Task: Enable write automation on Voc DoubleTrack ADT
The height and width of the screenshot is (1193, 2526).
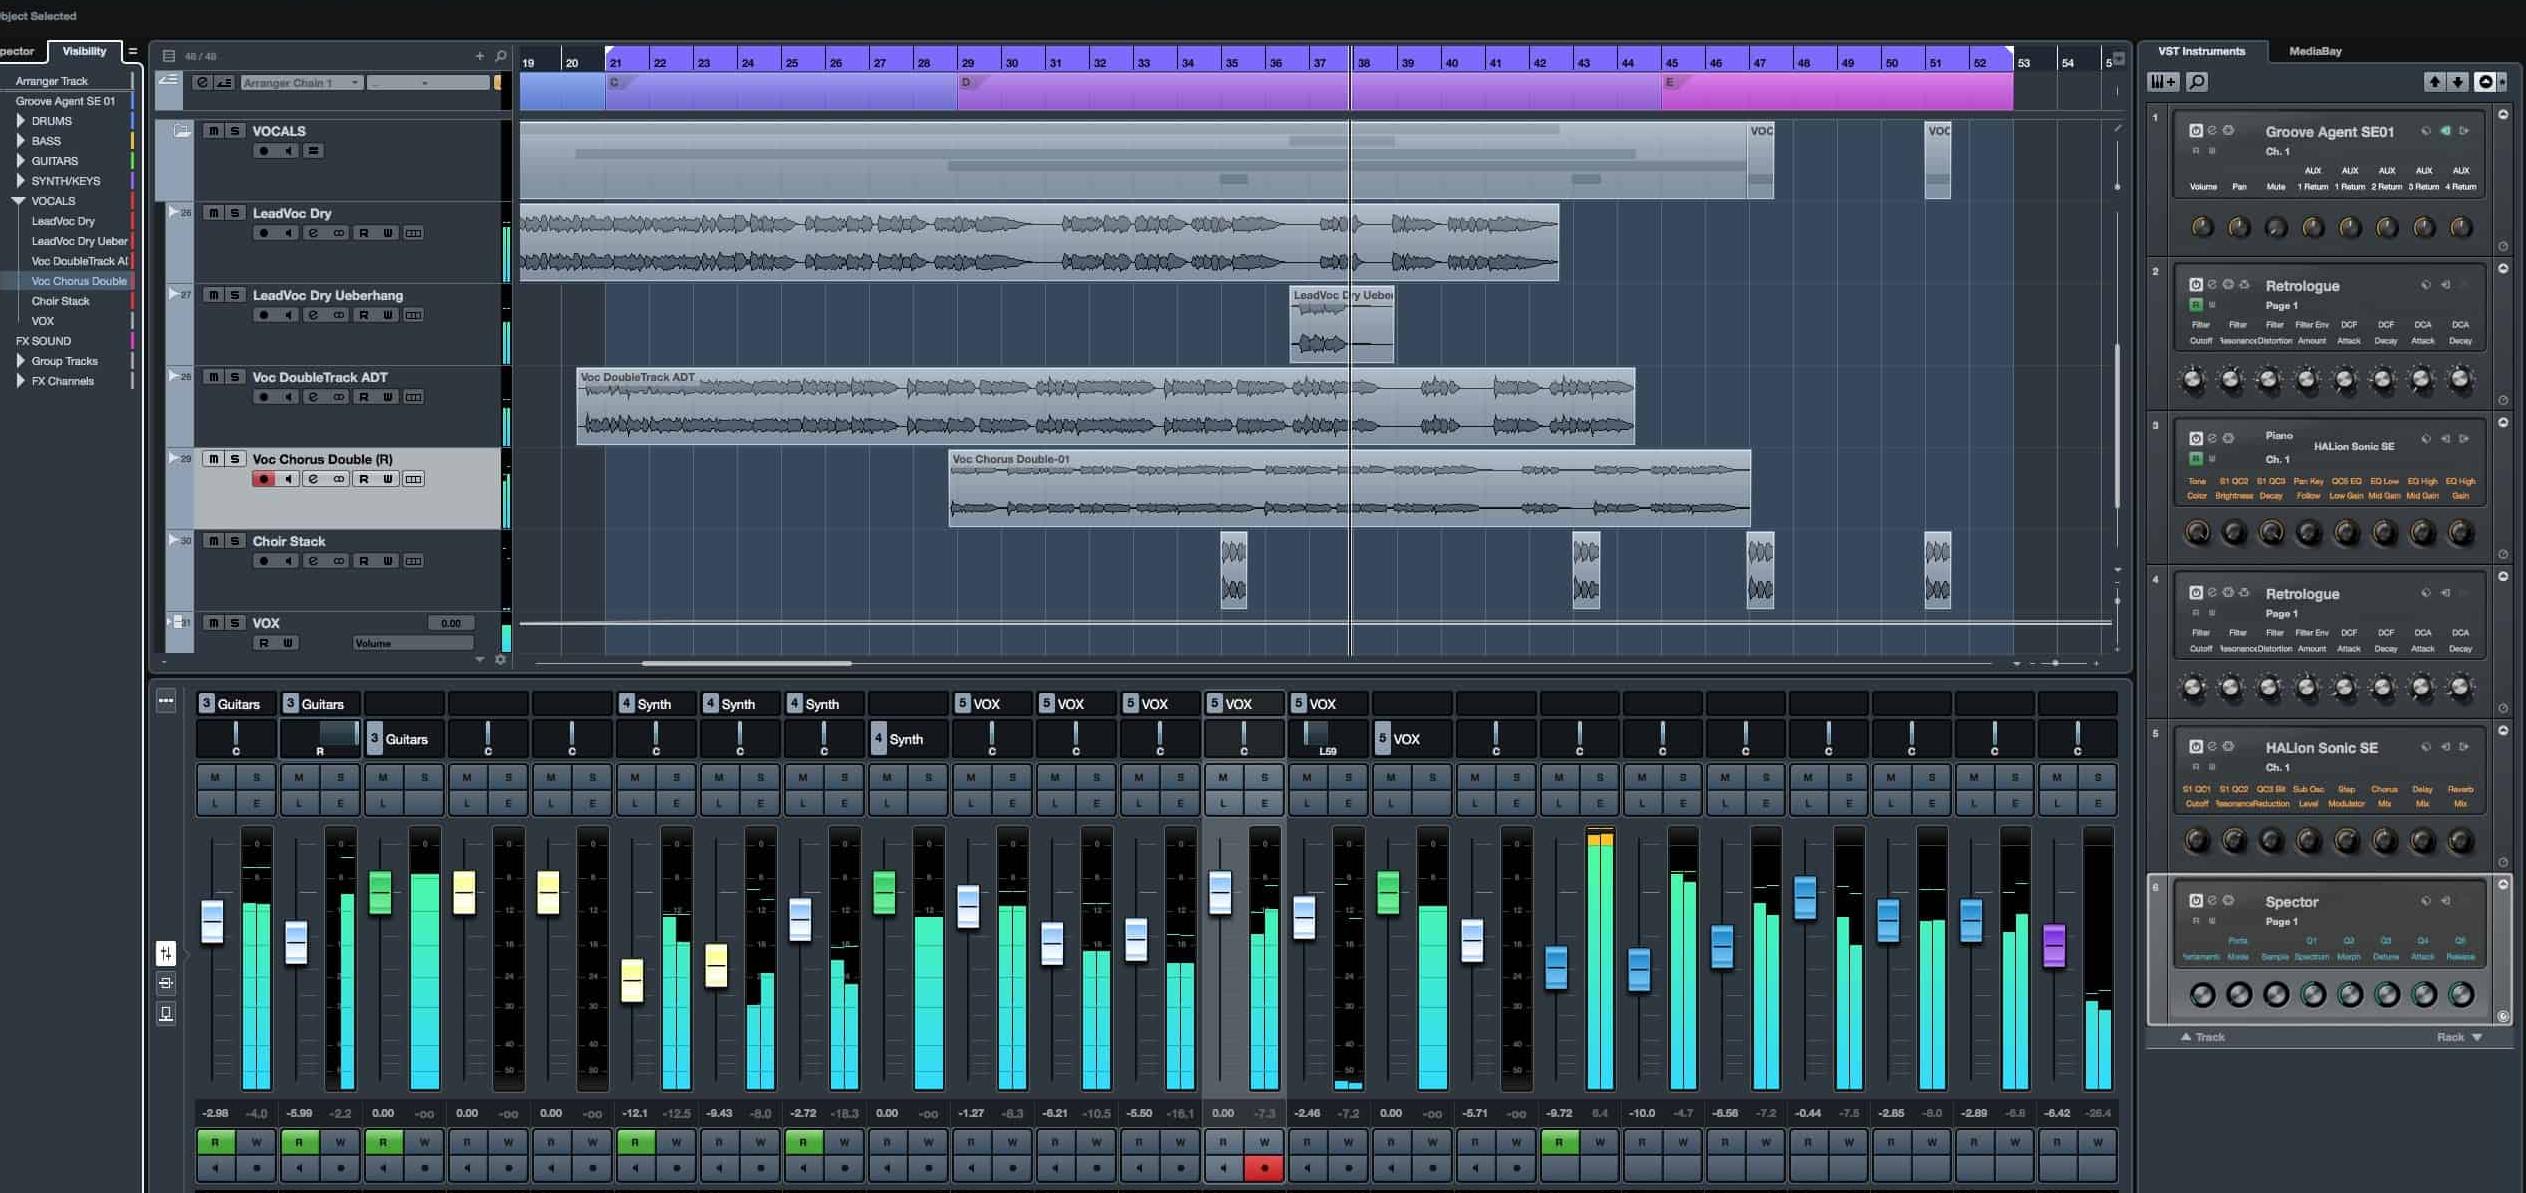Action: point(388,397)
